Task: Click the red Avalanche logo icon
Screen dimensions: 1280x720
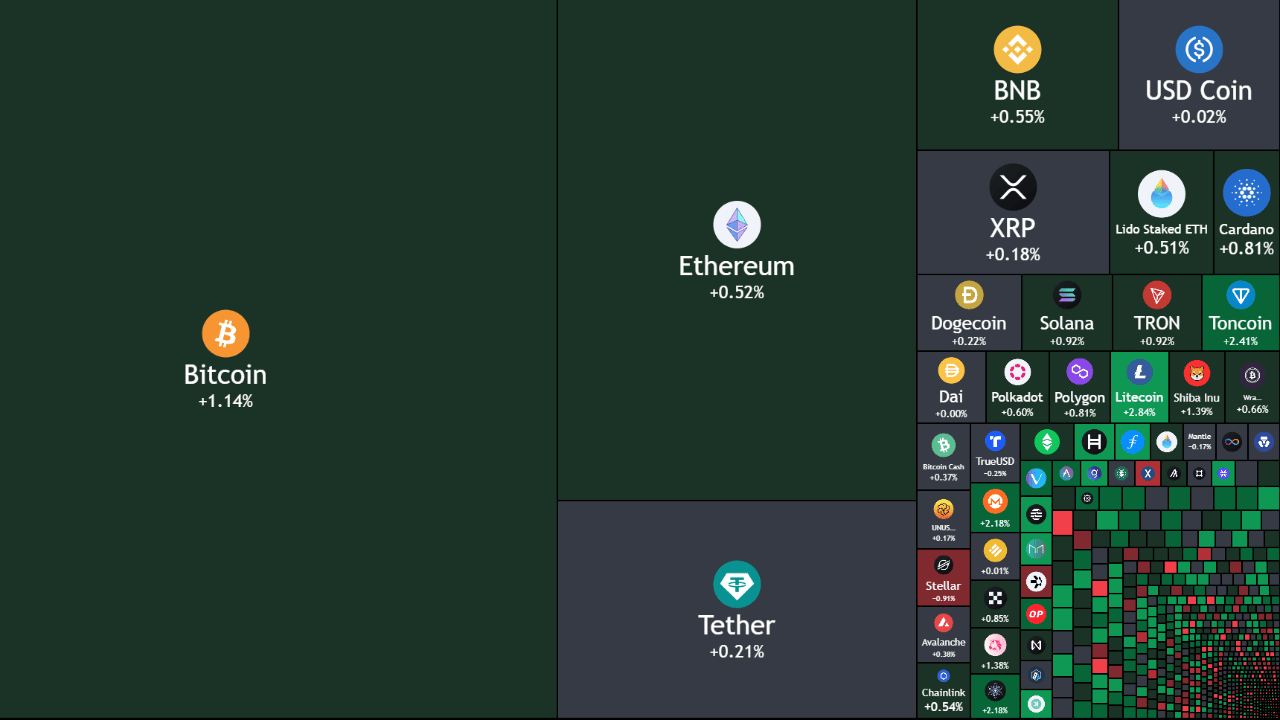Action: [x=943, y=623]
